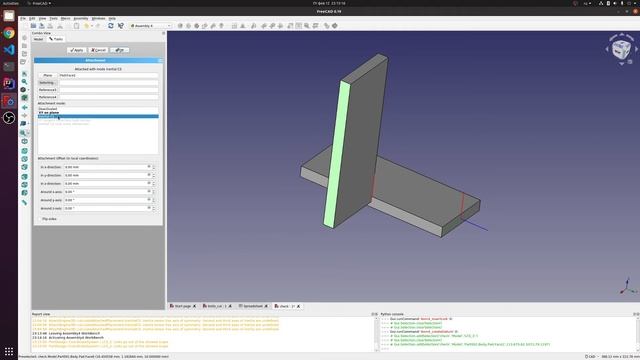Viewport: 640px width, 360px height.
Task: Open the Show Applications grid
Action: point(9,351)
